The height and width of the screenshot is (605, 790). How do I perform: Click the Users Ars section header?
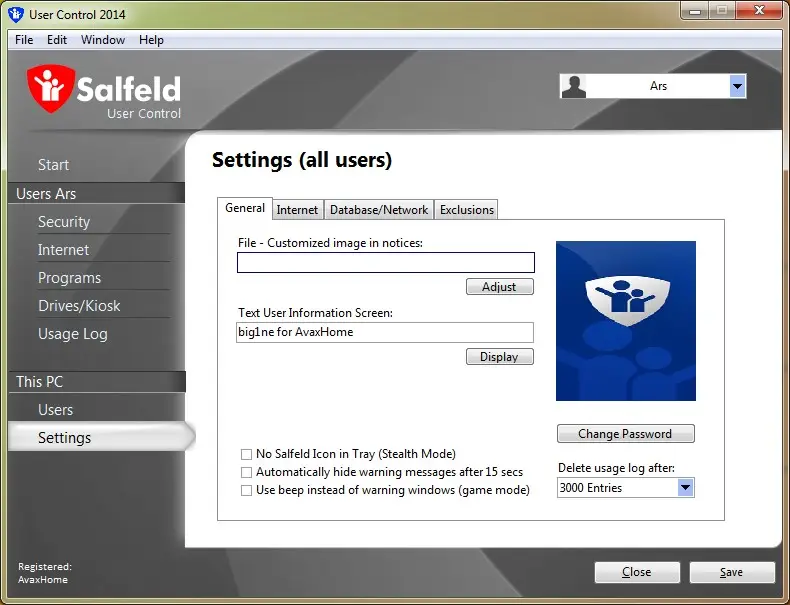pos(96,194)
